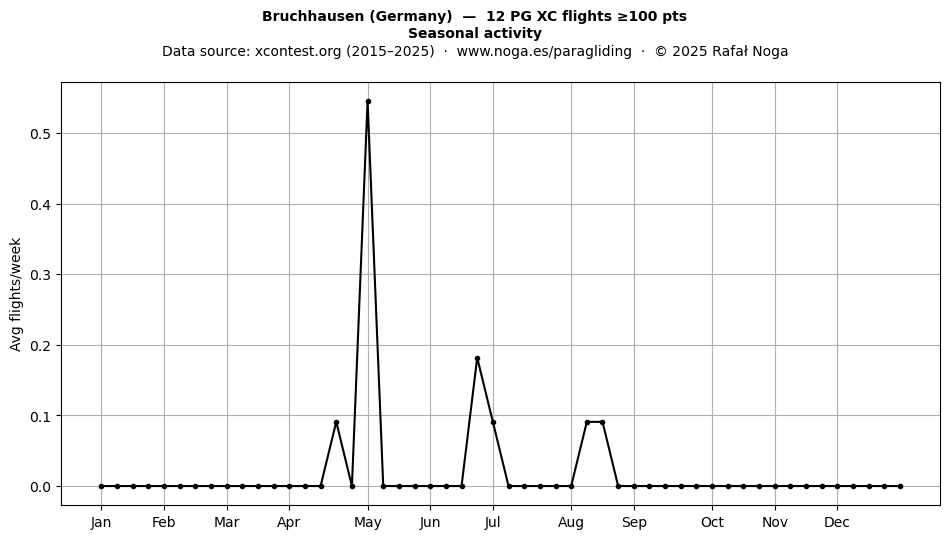This screenshot has width=950, height=539.
Task: Click the '0.2' y-axis tick label
Action: (x=41, y=346)
